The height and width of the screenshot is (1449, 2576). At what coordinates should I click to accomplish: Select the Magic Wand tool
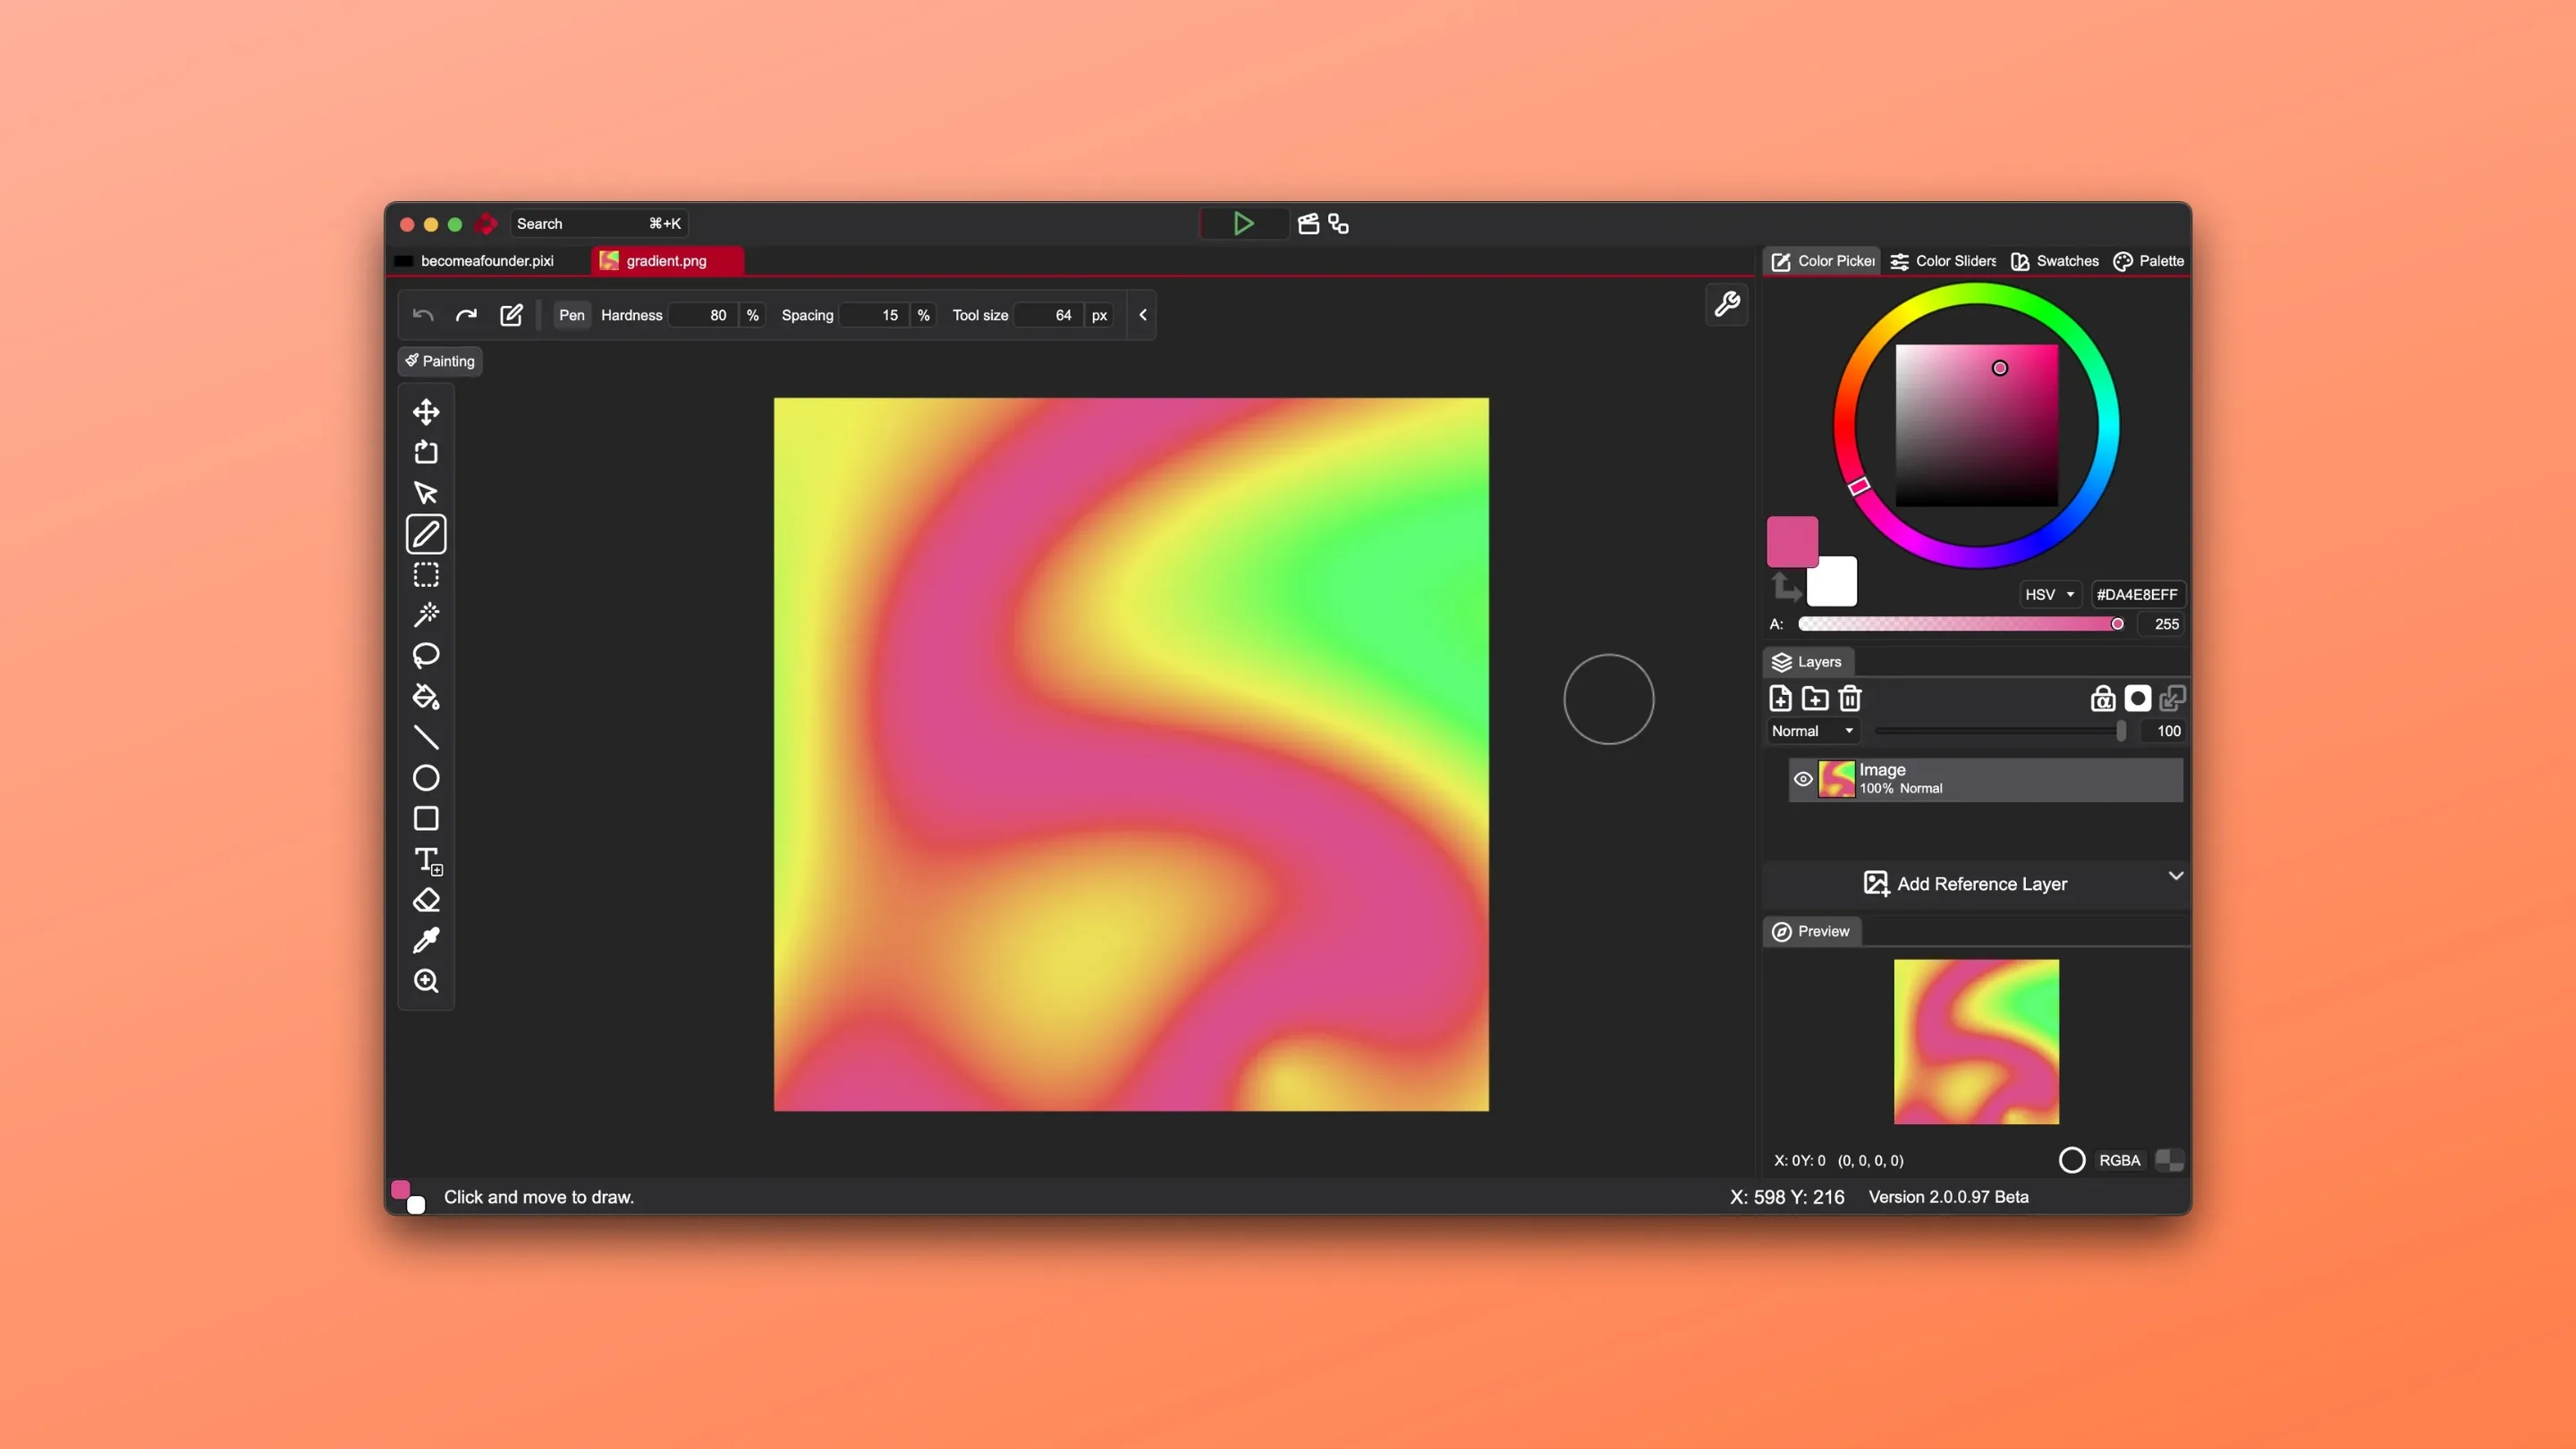(x=426, y=615)
